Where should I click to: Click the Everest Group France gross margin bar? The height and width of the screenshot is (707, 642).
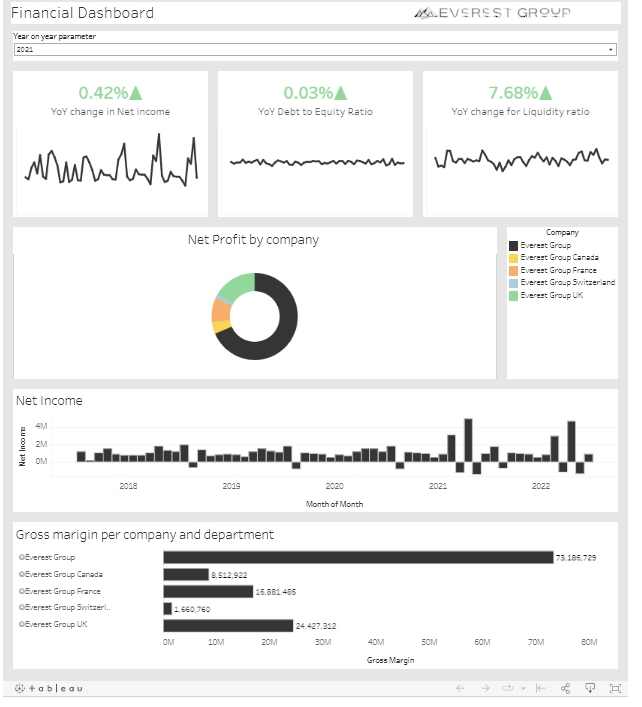point(208,592)
